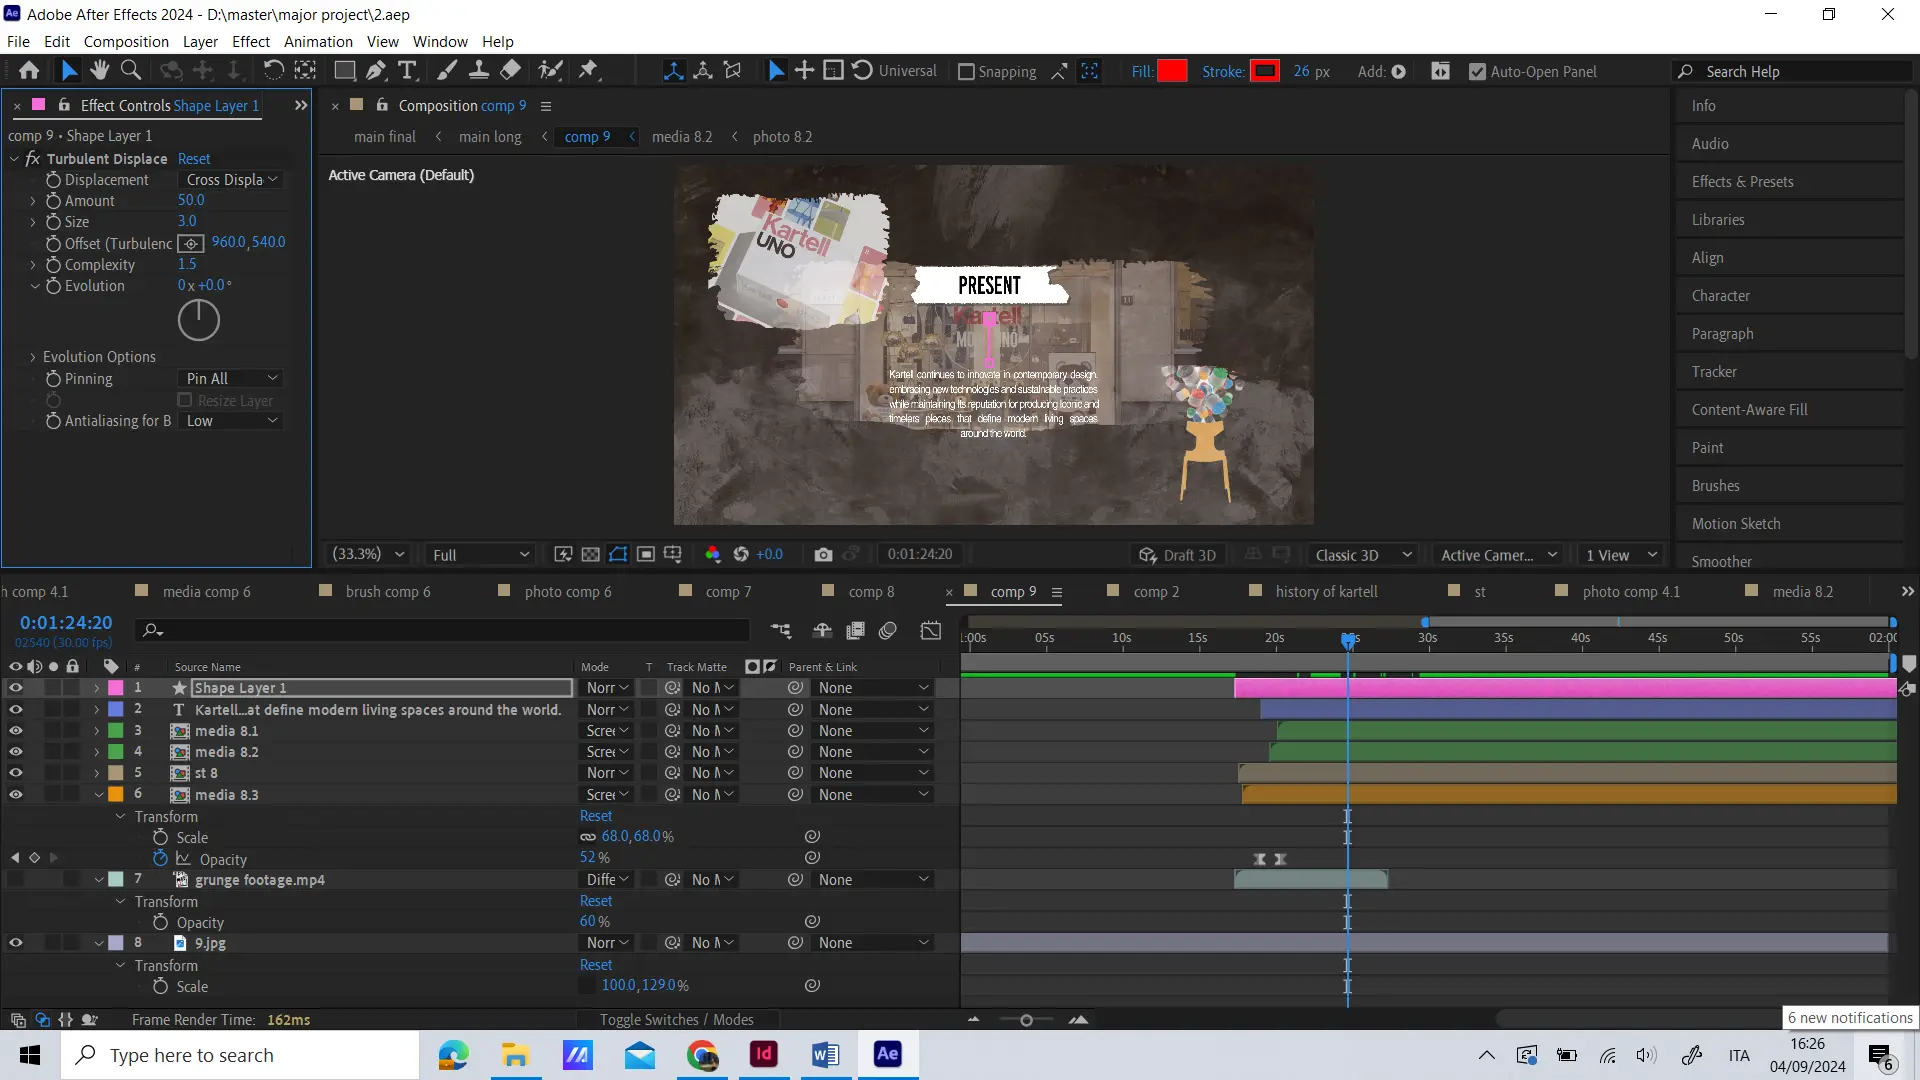
Task: Open the Composition Mini-Flowchart icon
Action: coord(781,630)
